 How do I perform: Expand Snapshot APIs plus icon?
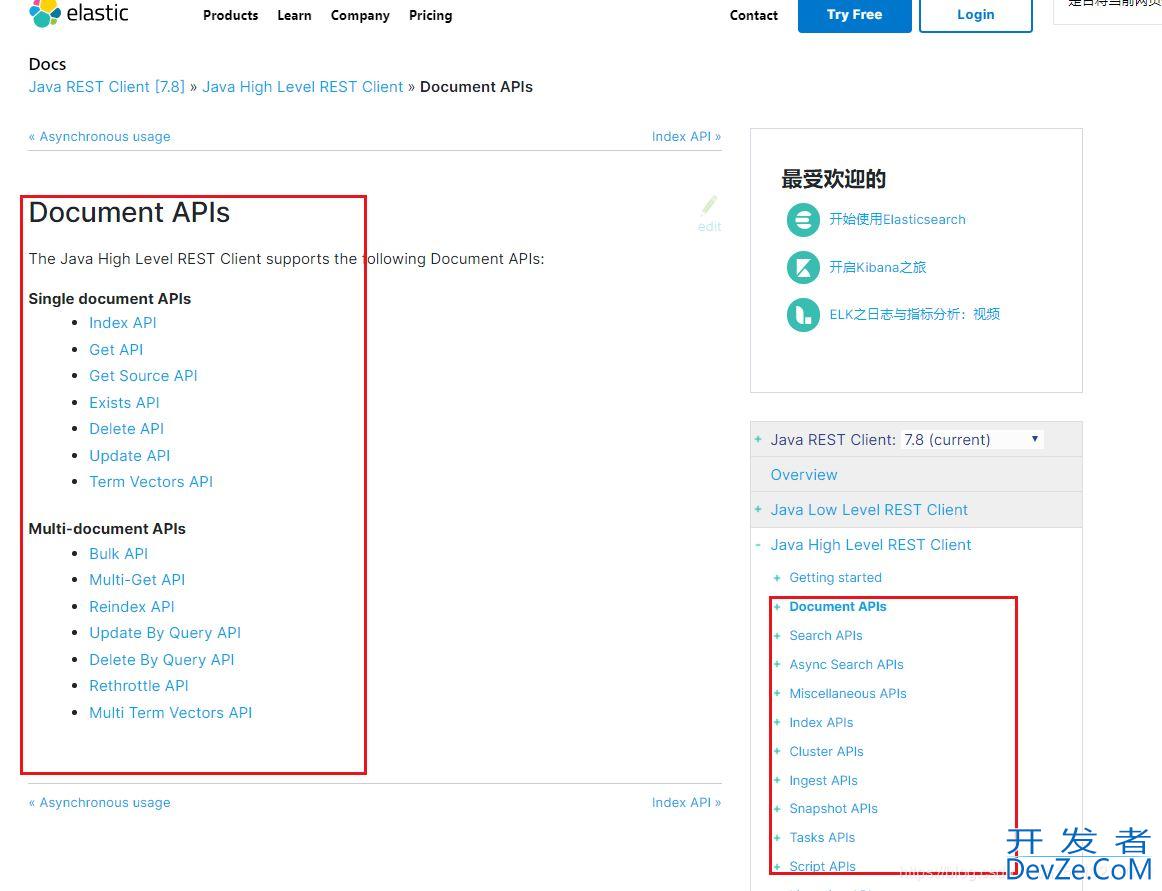click(x=777, y=809)
